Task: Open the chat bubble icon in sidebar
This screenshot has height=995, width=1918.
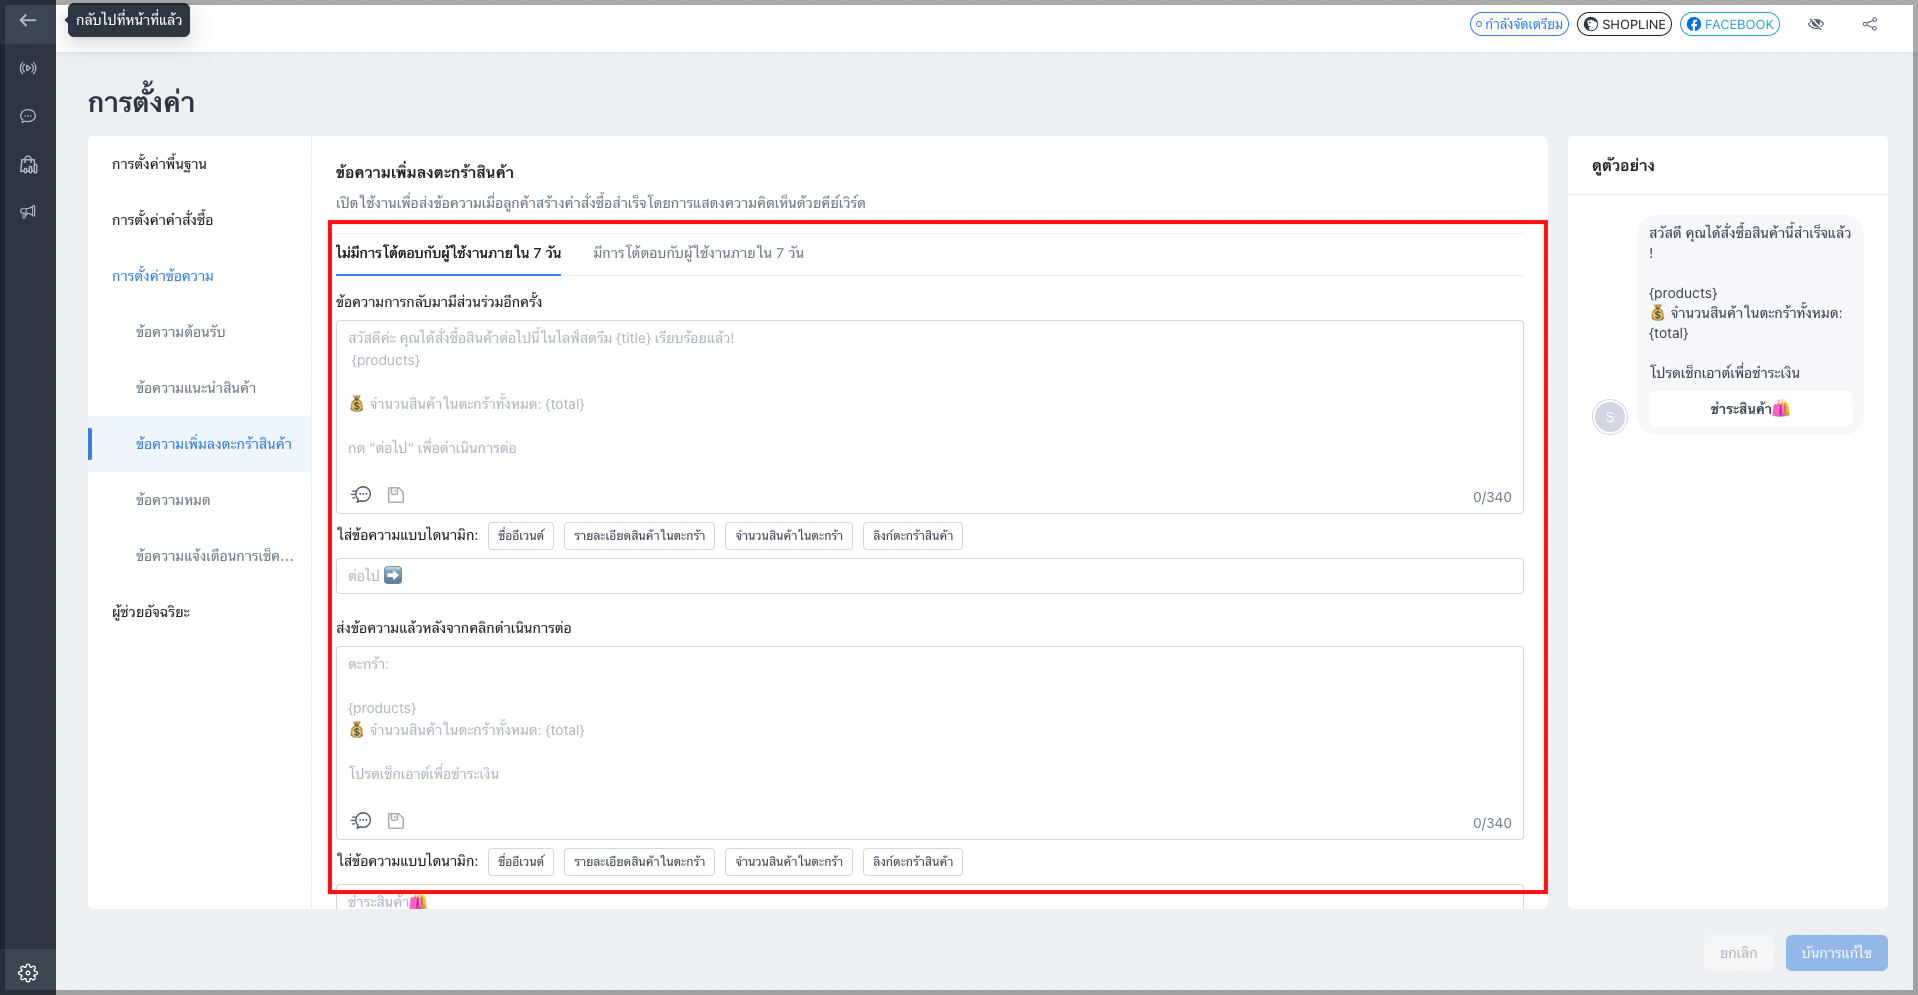Action: click(x=28, y=116)
